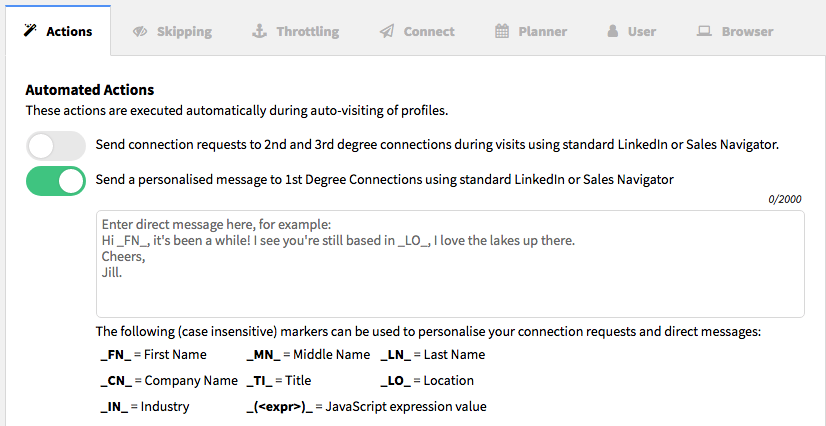Click the magic wand Actions icon

click(31, 31)
